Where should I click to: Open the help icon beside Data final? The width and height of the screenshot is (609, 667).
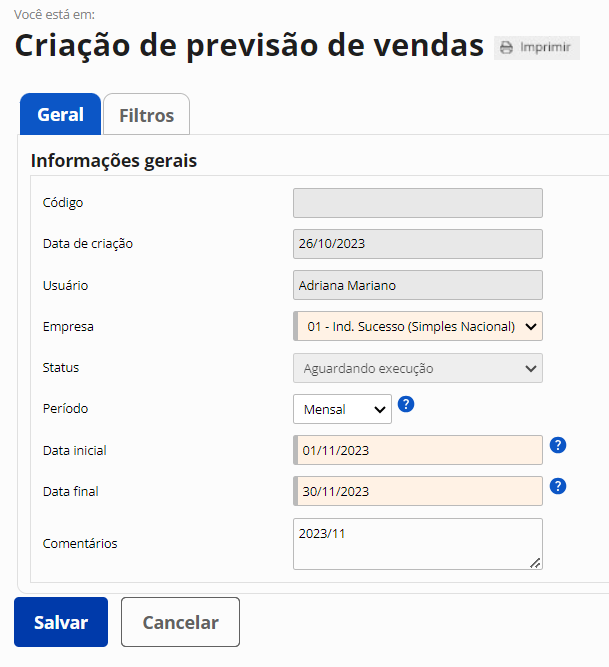click(x=558, y=486)
